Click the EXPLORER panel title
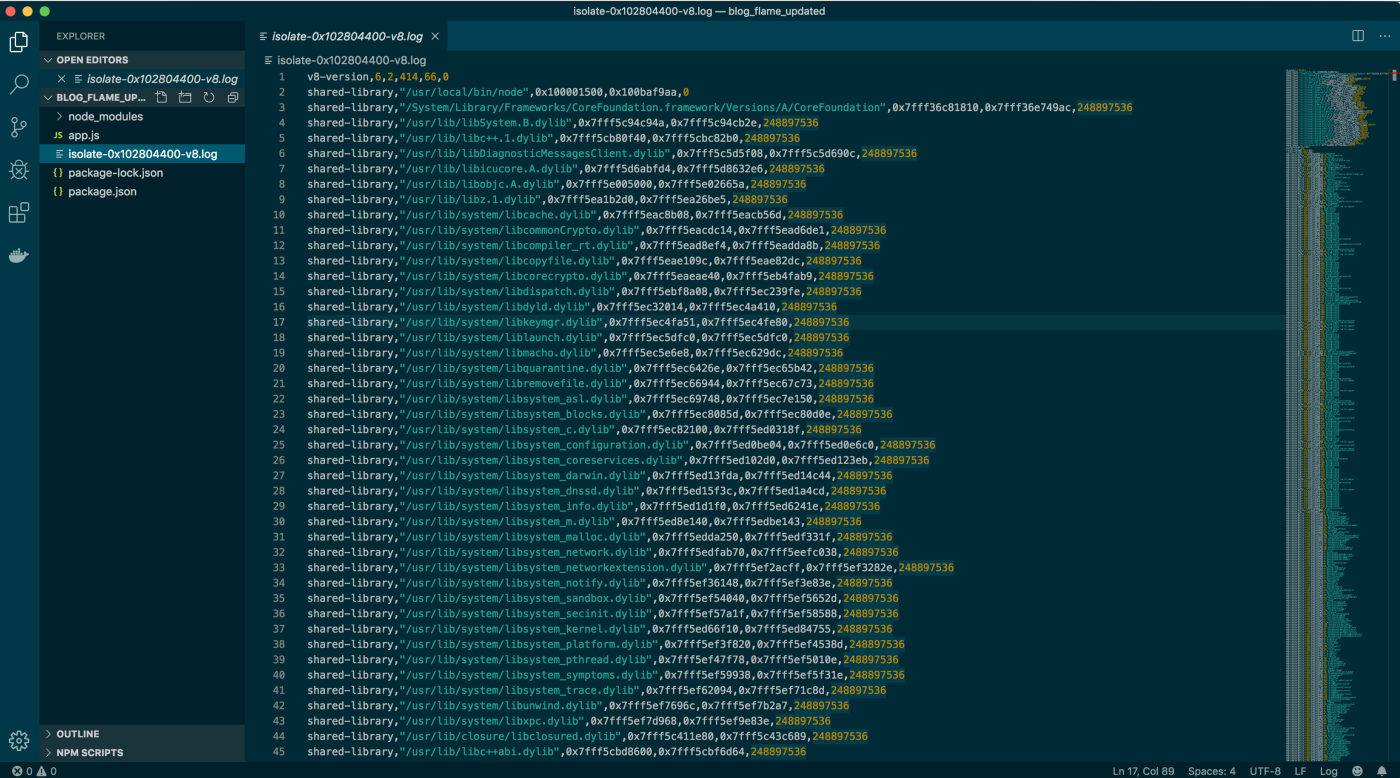The width and height of the screenshot is (1400, 778). 80,36
